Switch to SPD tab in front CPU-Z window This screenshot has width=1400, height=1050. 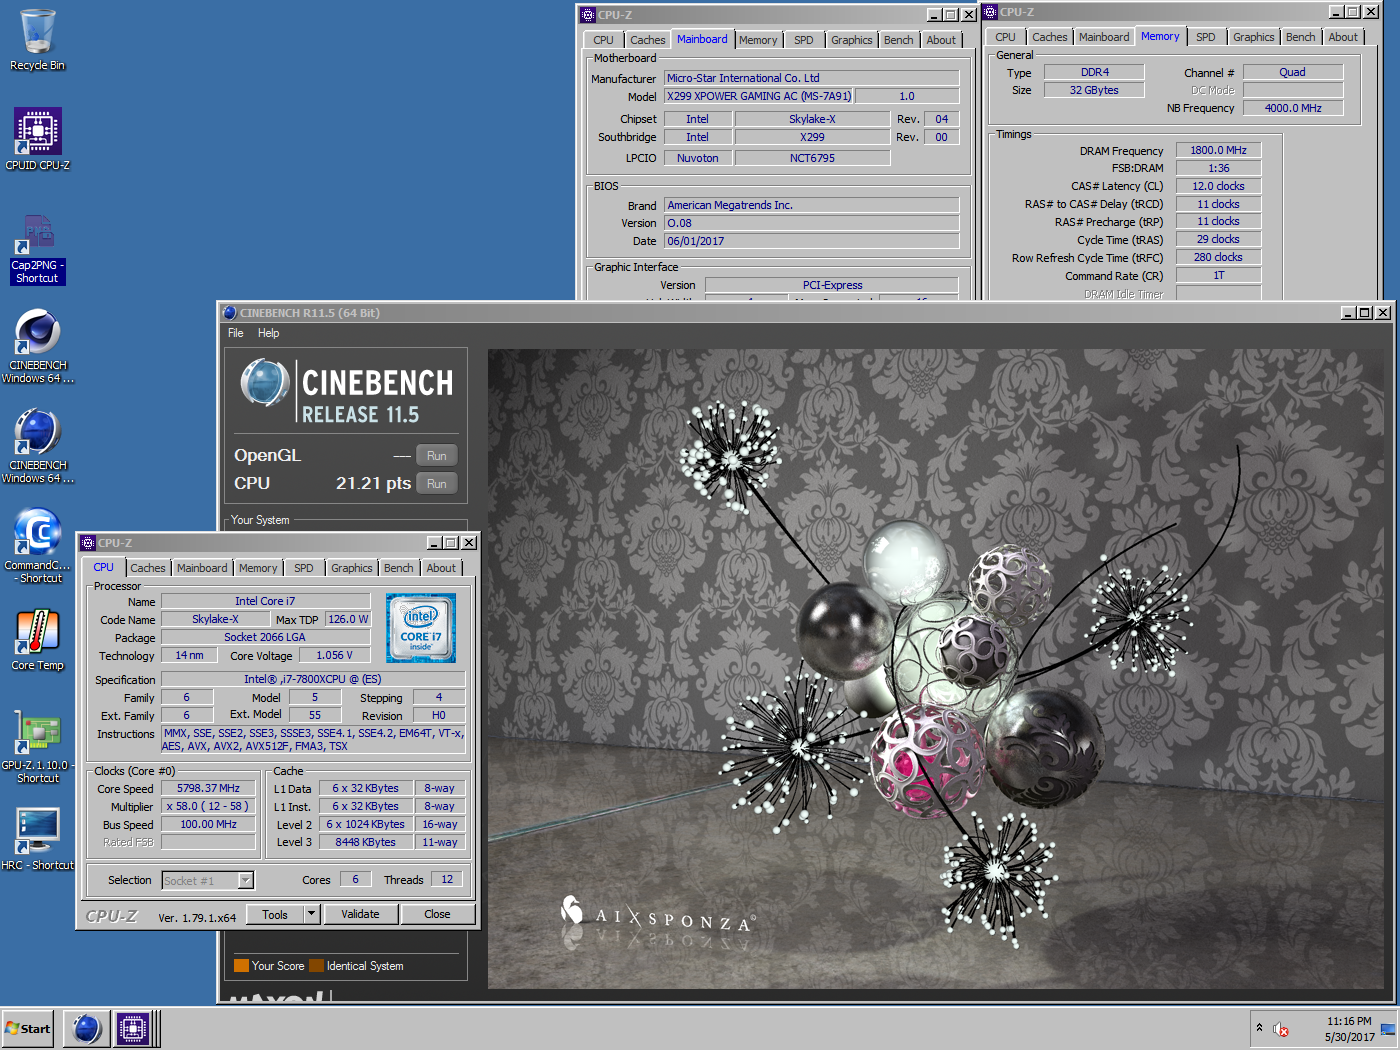[304, 568]
